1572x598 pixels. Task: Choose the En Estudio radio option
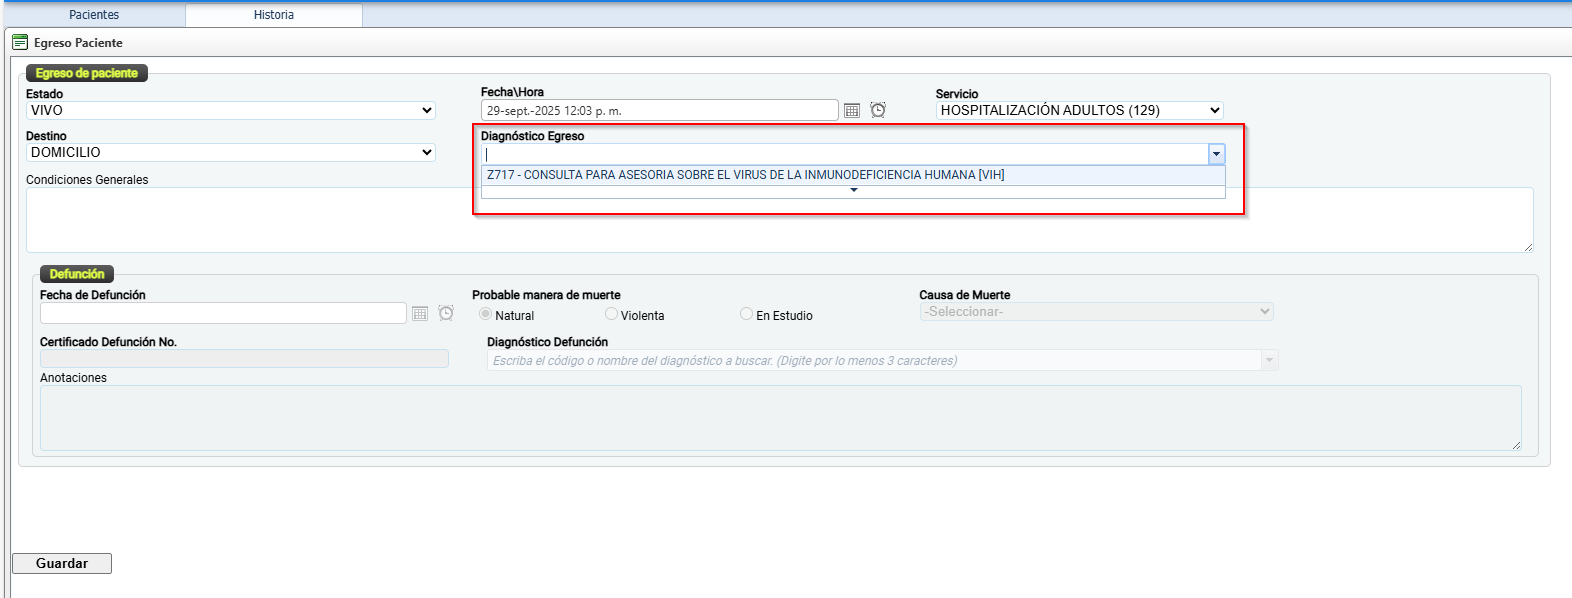coord(746,314)
